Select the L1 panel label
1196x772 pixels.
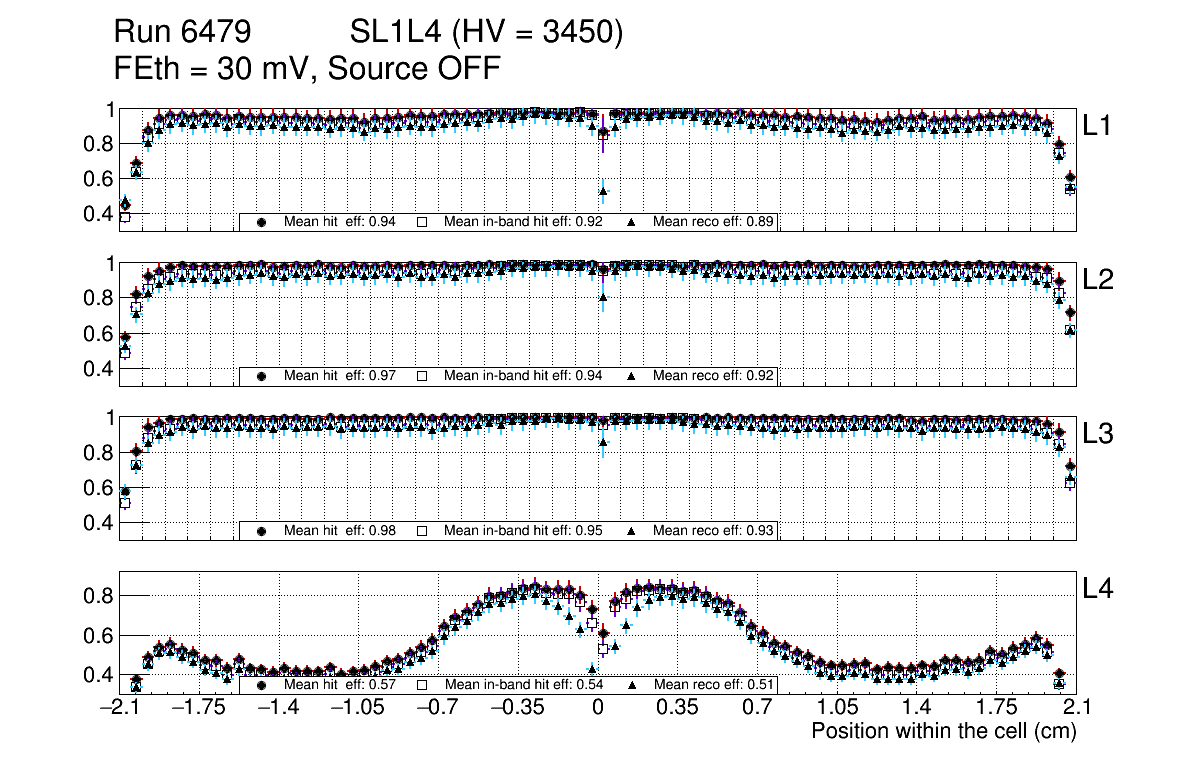(x=1097, y=125)
